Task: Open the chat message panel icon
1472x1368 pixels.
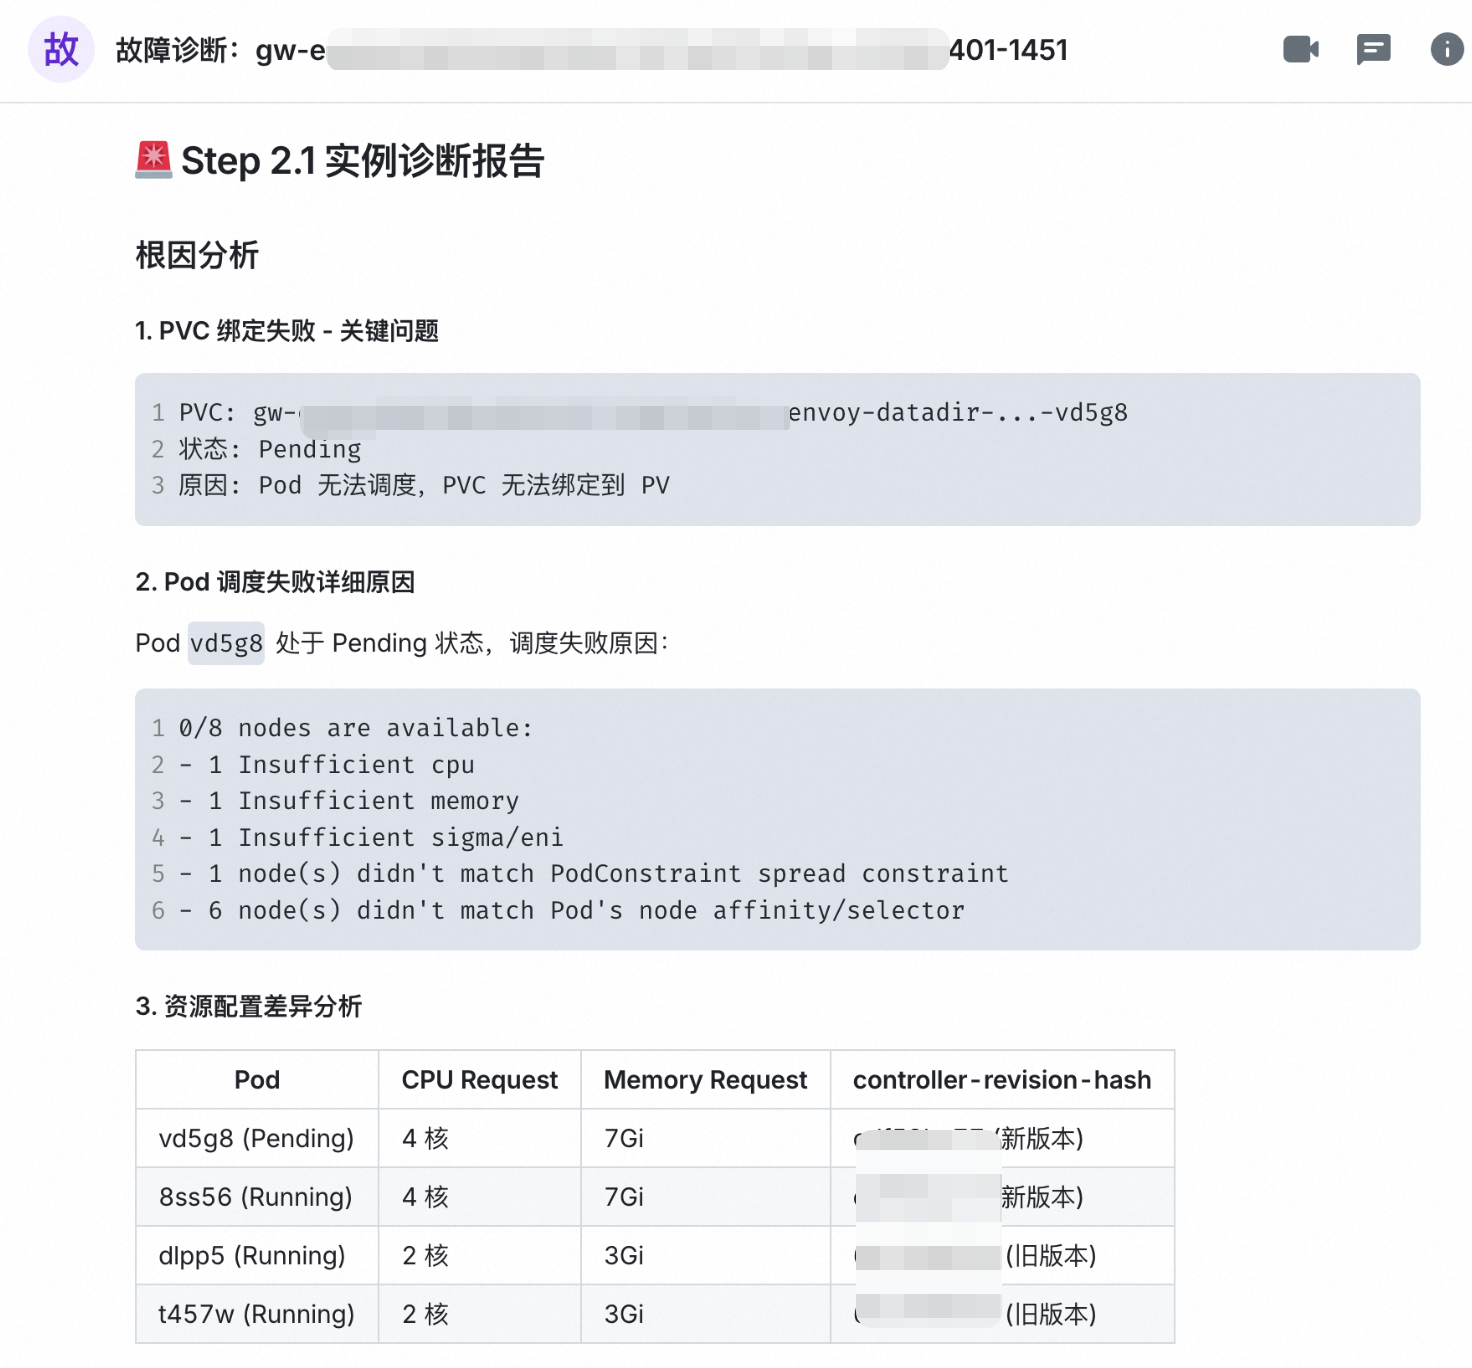Action: coord(1374,49)
